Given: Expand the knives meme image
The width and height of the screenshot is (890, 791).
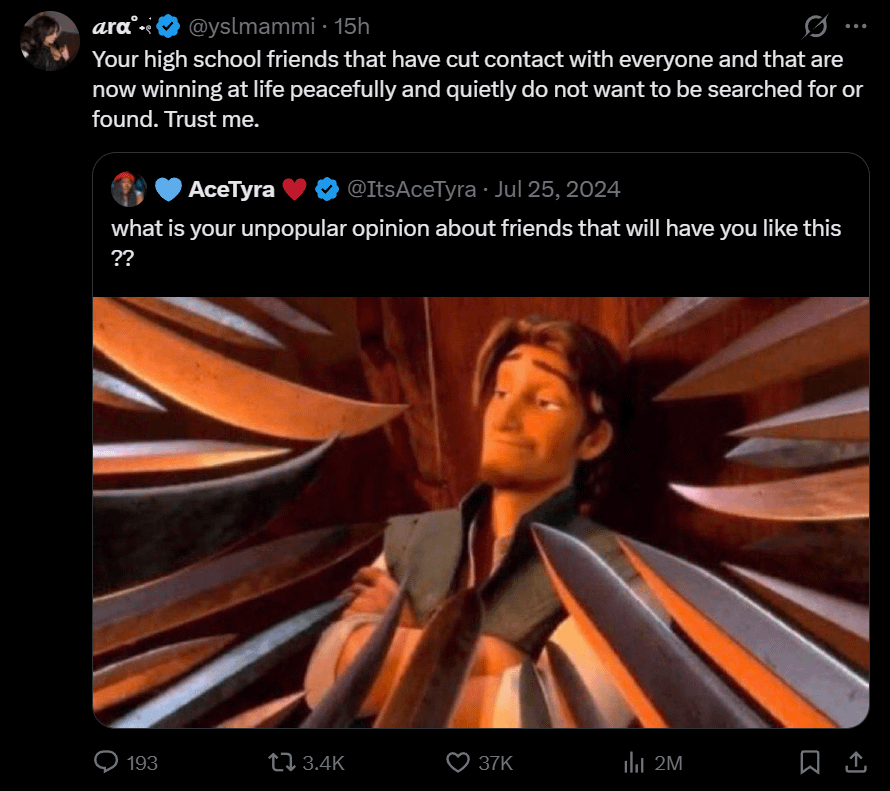Looking at the screenshot, I should [x=480, y=511].
